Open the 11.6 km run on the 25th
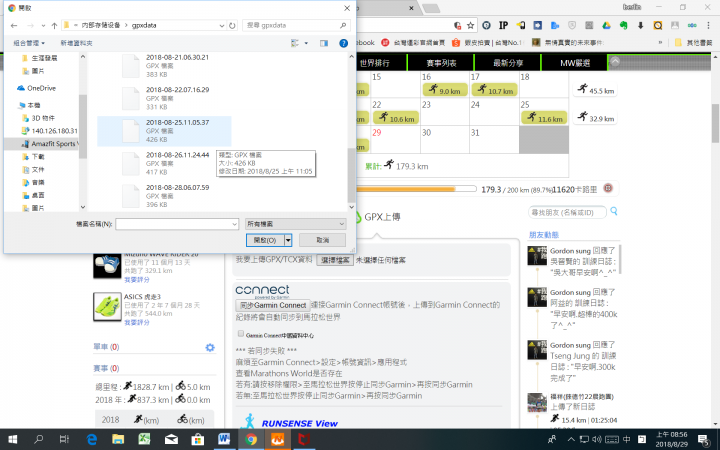The width and height of the screenshot is (720, 450). pyautogui.click(x=544, y=118)
